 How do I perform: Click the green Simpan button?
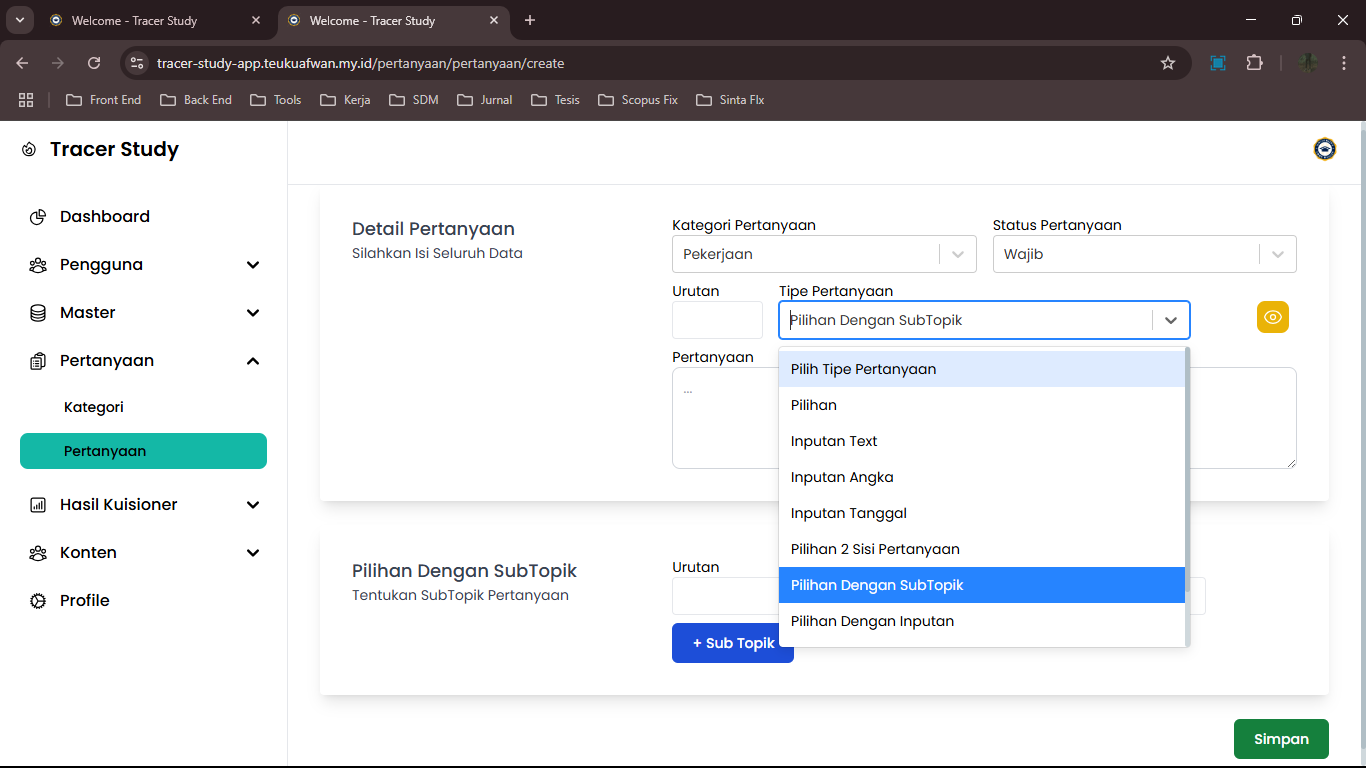pos(1280,739)
